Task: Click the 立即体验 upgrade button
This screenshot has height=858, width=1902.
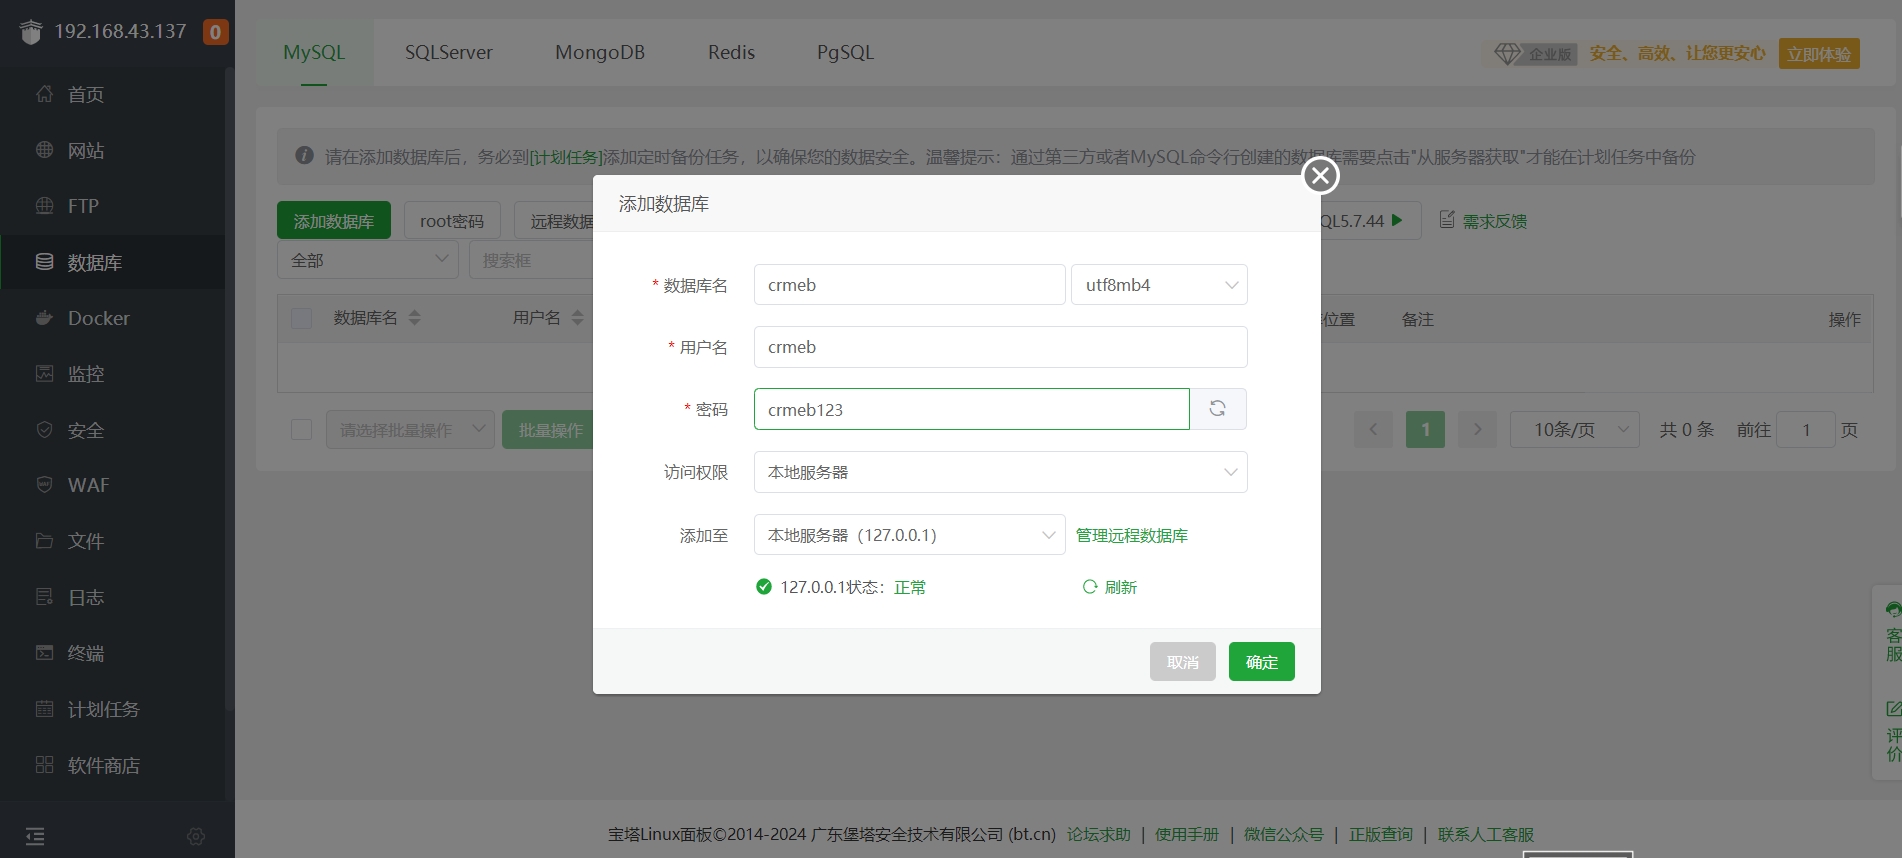Action: pyautogui.click(x=1819, y=54)
